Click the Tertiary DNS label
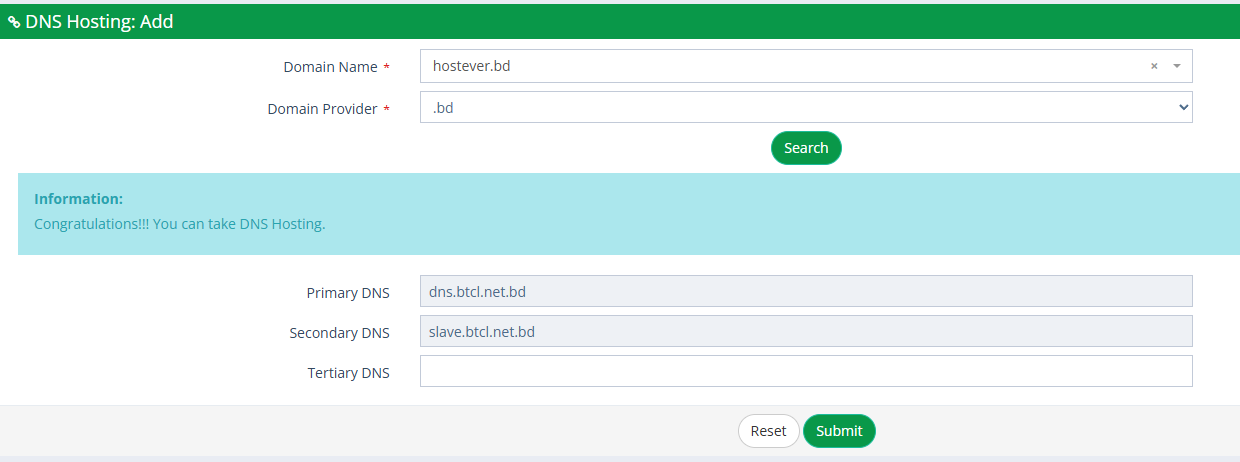This screenshot has width=1240, height=462. click(348, 373)
